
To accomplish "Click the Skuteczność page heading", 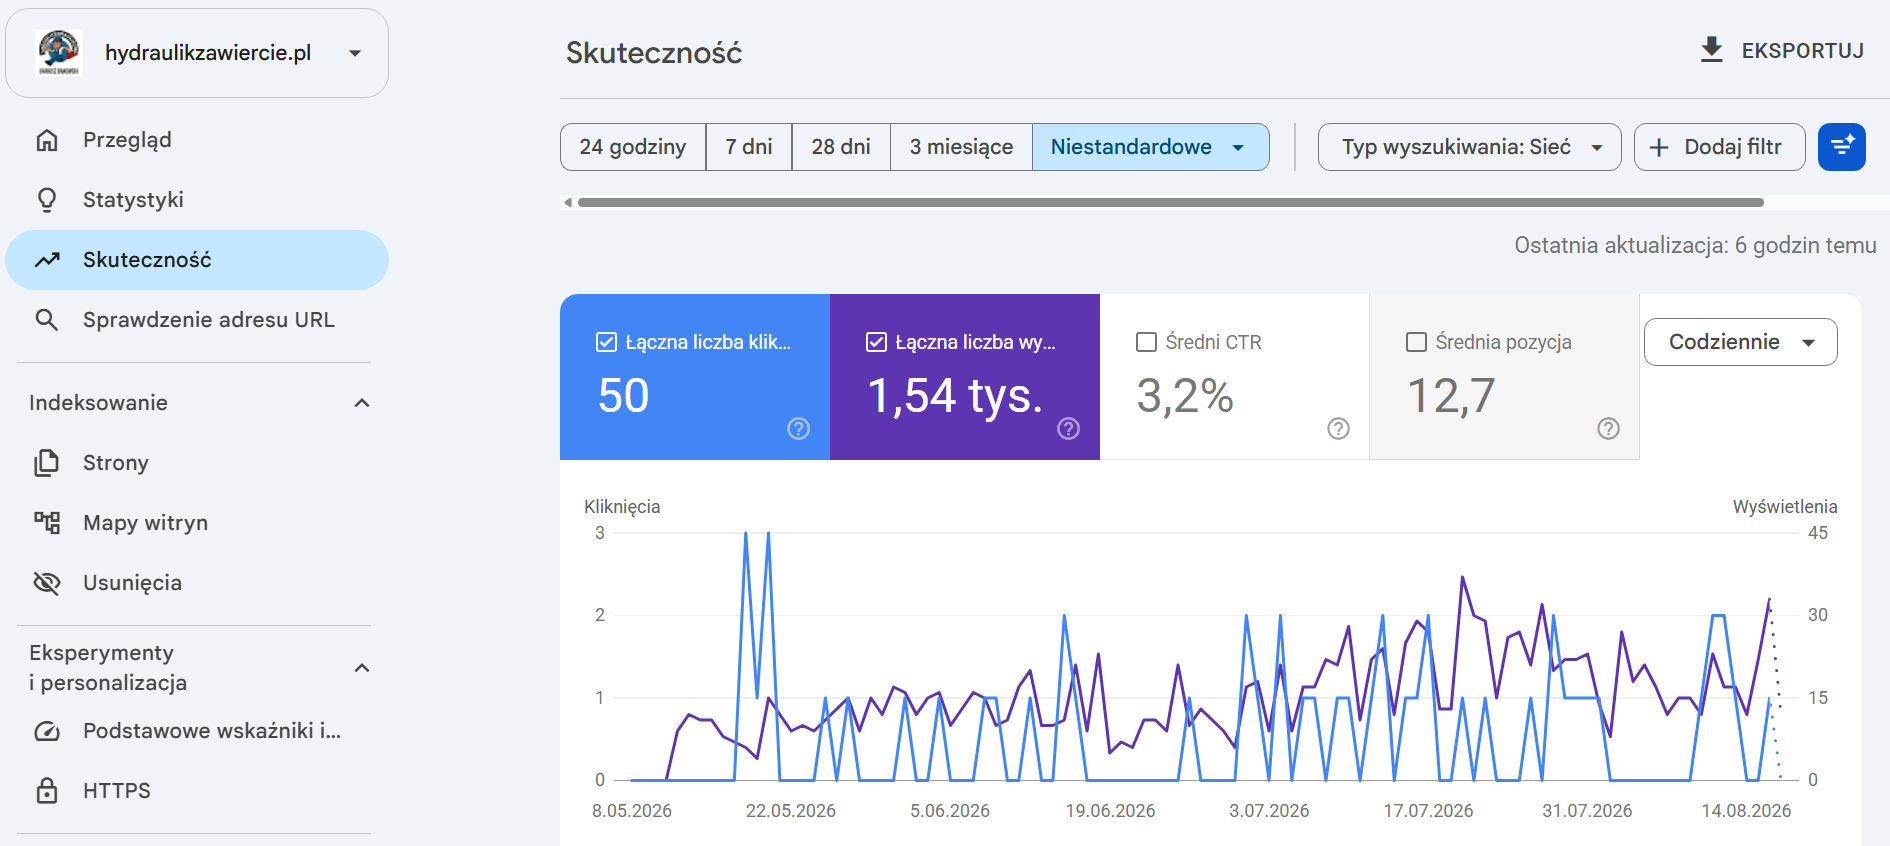I will tap(654, 53).
